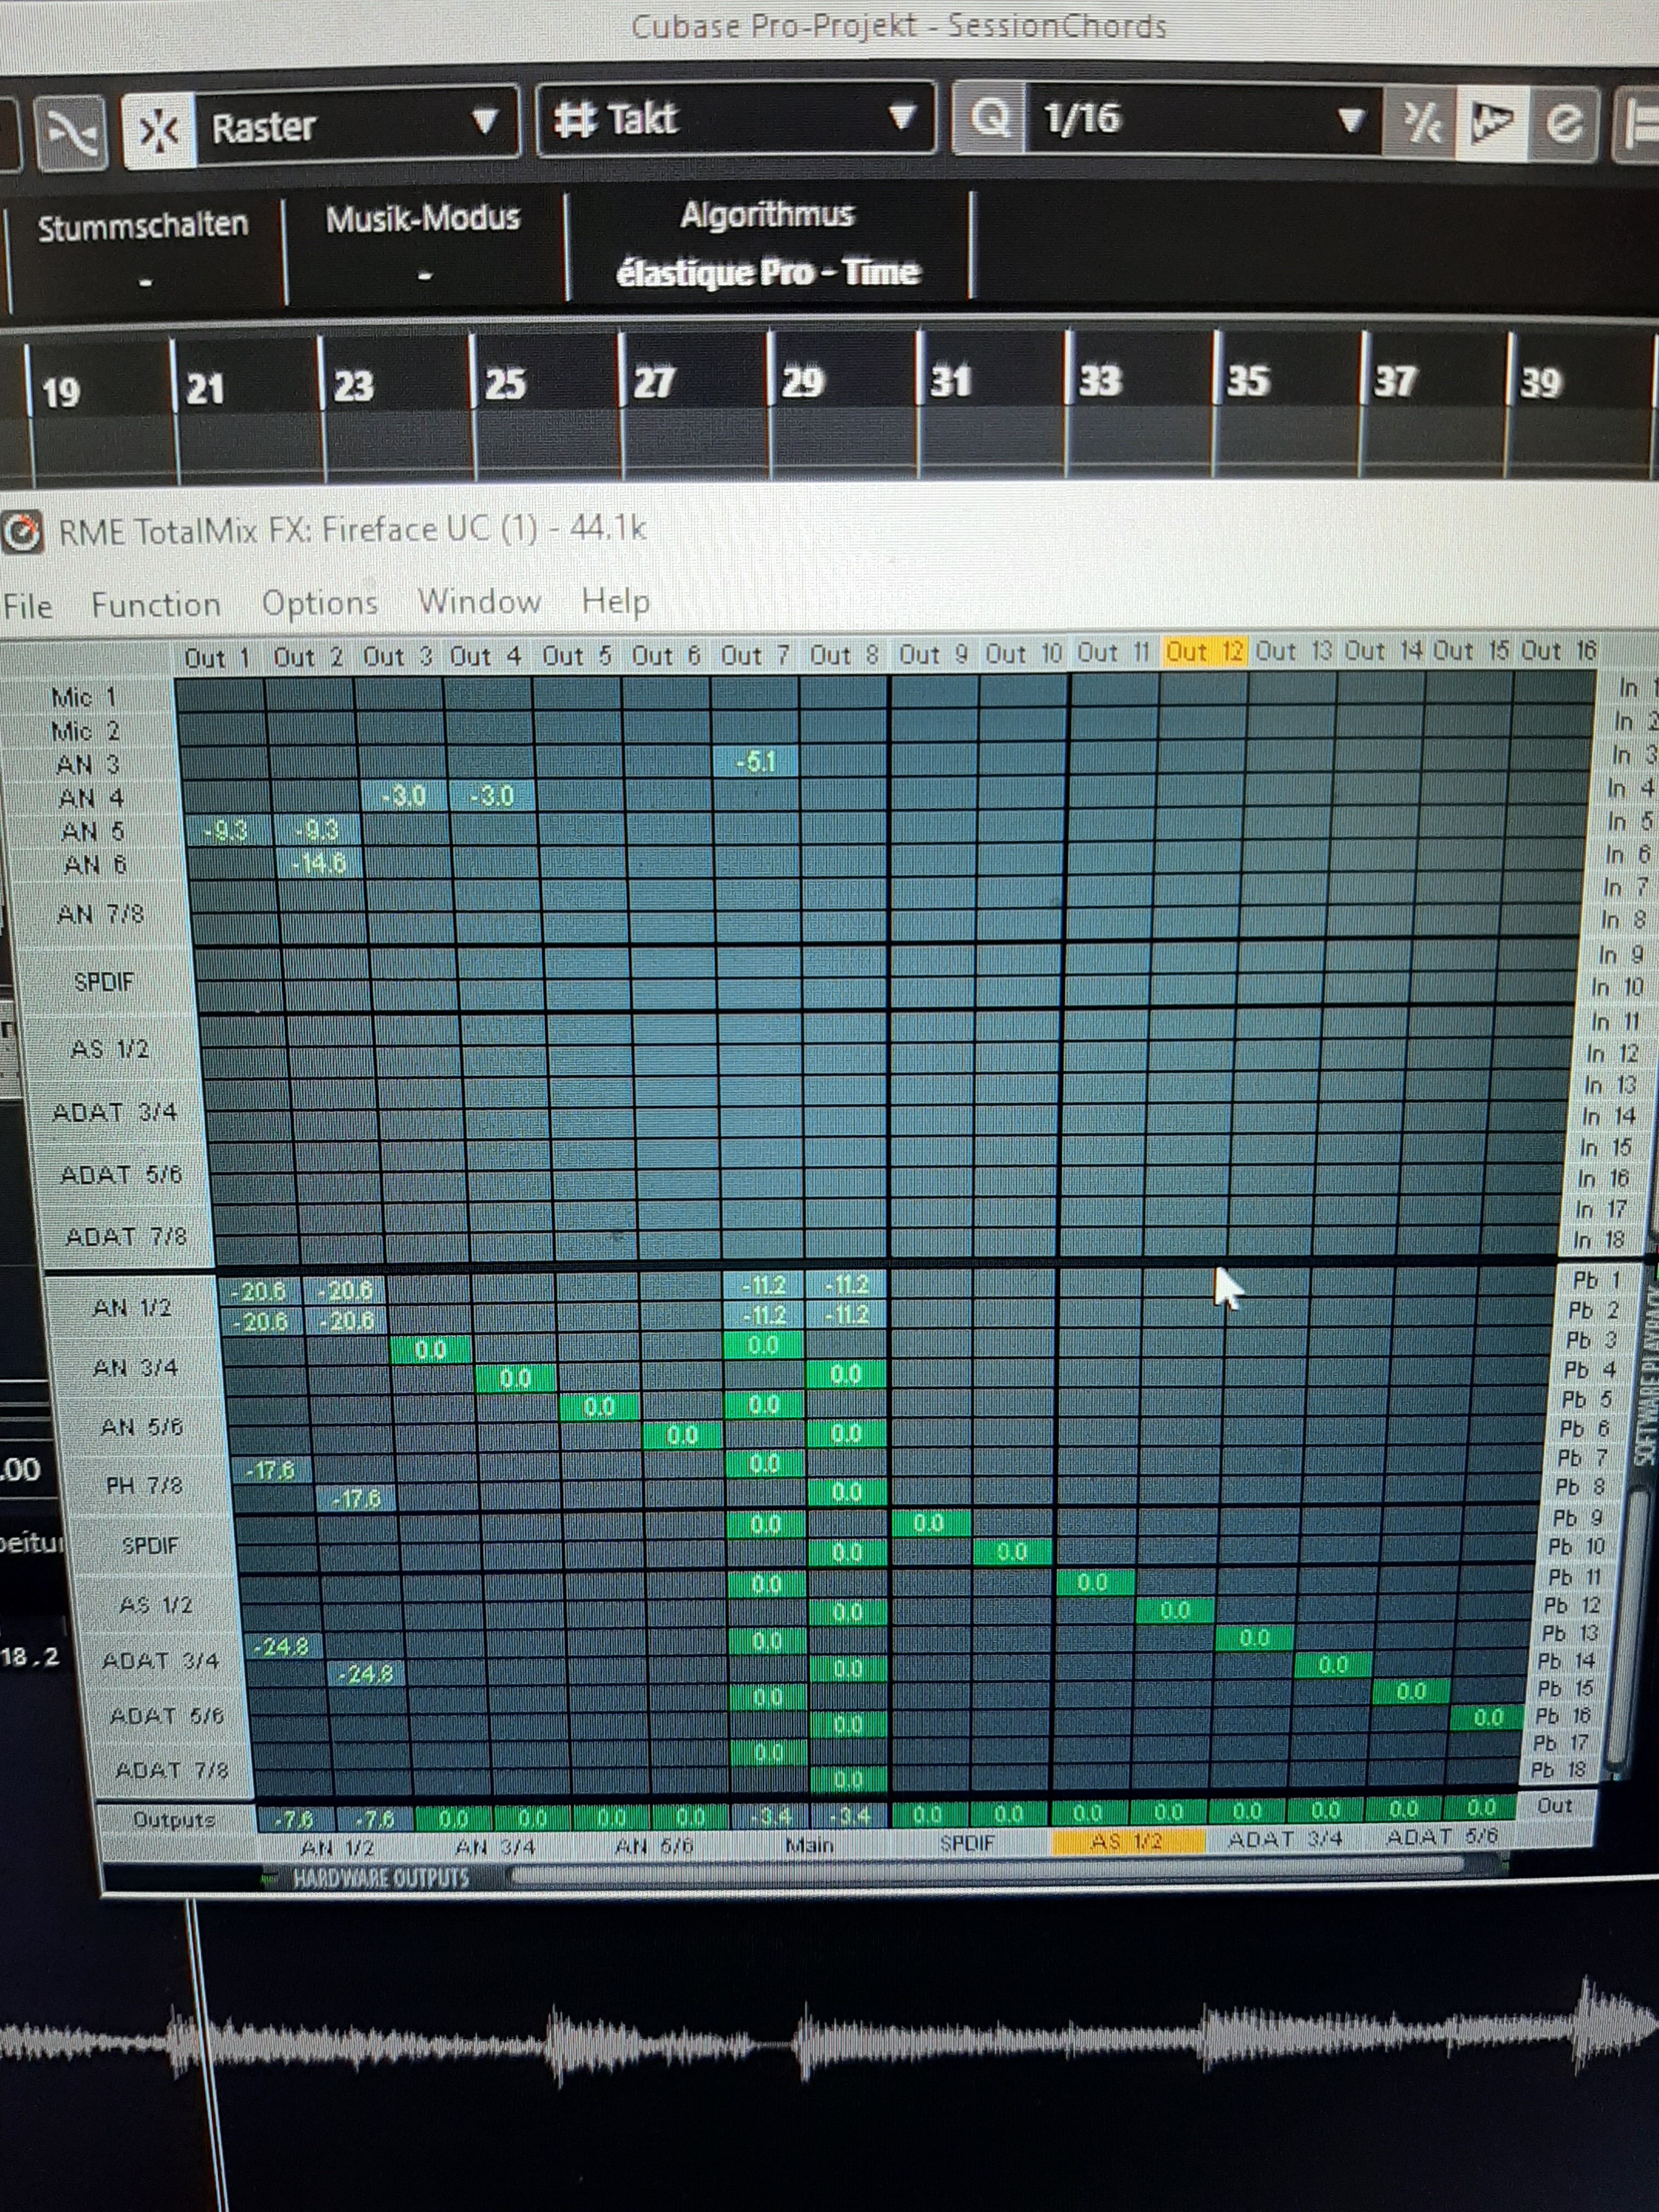Click the Musik-Modus info field
1659x2212 pixels.
[x=424, y=245]
